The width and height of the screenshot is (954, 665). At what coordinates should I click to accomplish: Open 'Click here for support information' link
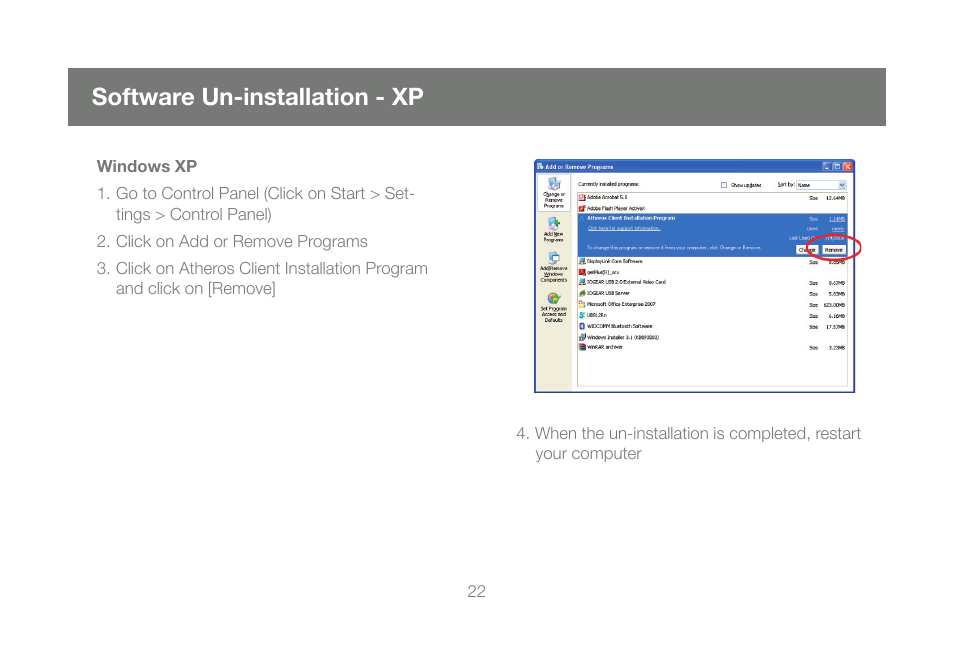[x=624, y=228]
